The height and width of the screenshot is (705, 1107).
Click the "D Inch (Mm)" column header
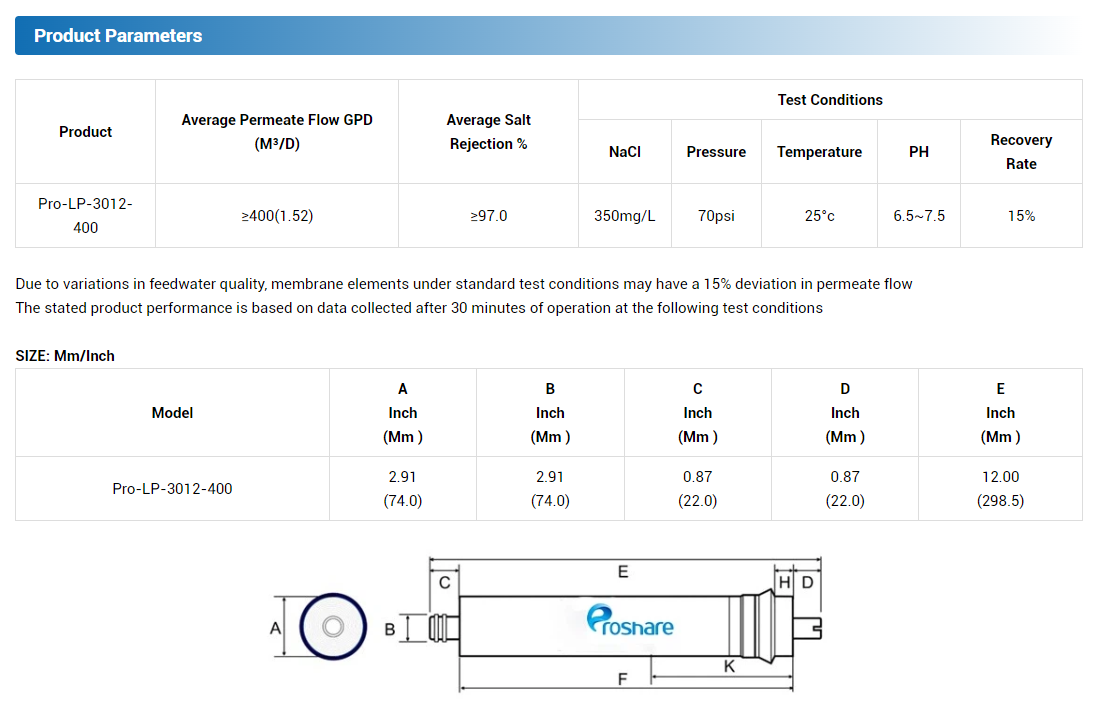click(845, 413)
